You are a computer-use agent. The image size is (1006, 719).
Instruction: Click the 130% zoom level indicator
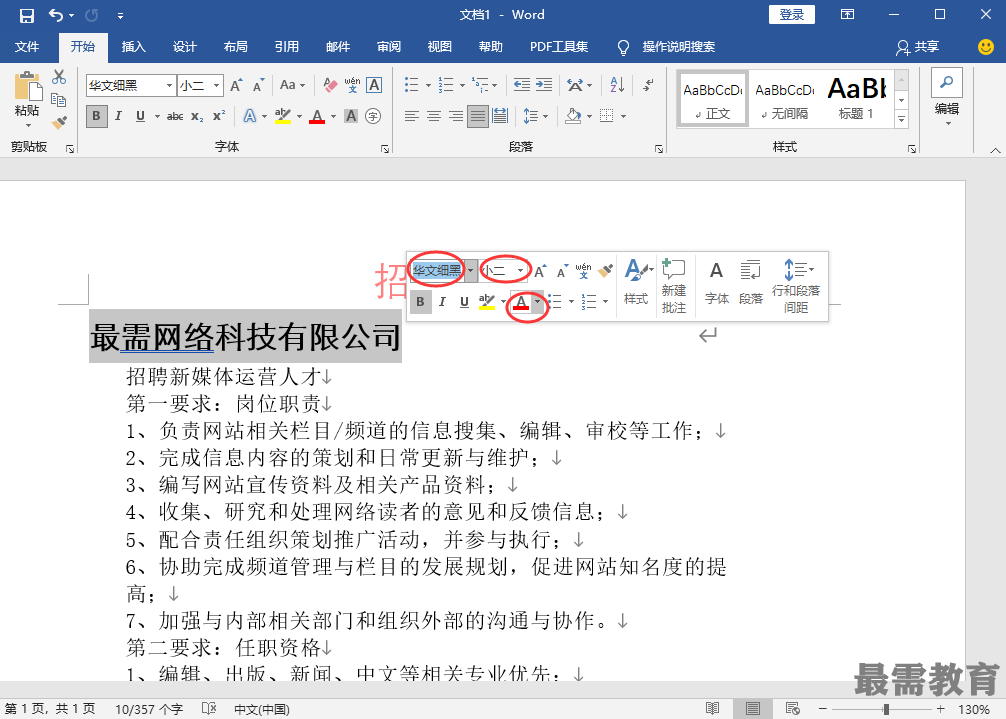(x=973, y=709)
